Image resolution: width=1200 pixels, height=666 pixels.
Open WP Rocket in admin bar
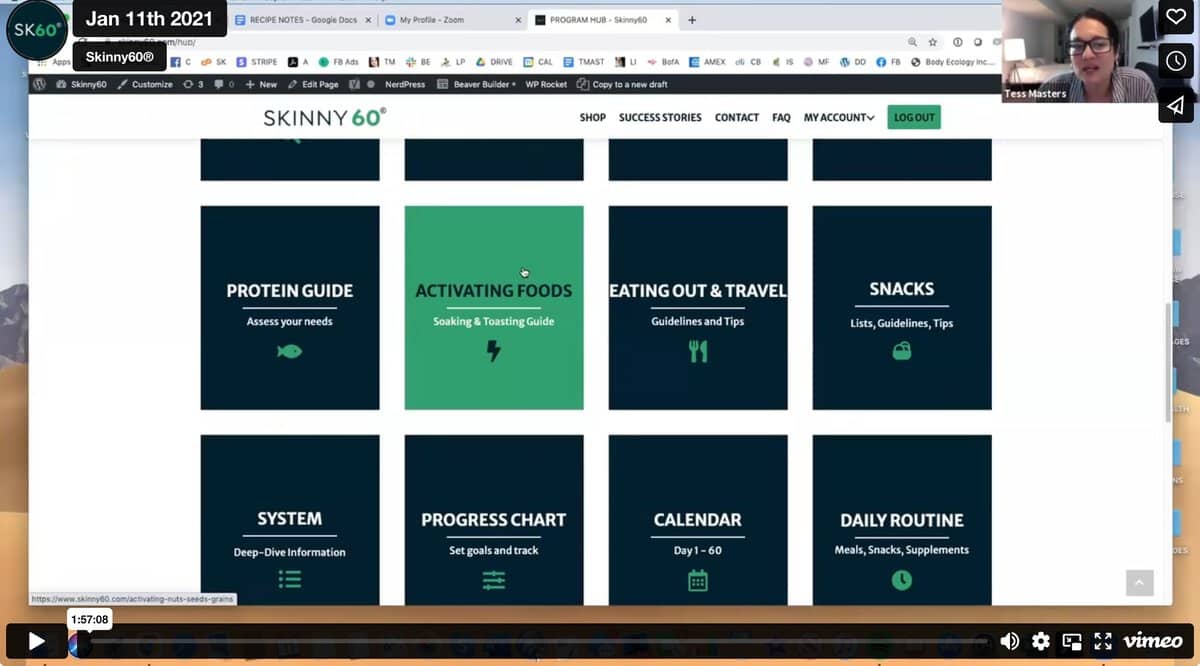(x=546, y=84)
